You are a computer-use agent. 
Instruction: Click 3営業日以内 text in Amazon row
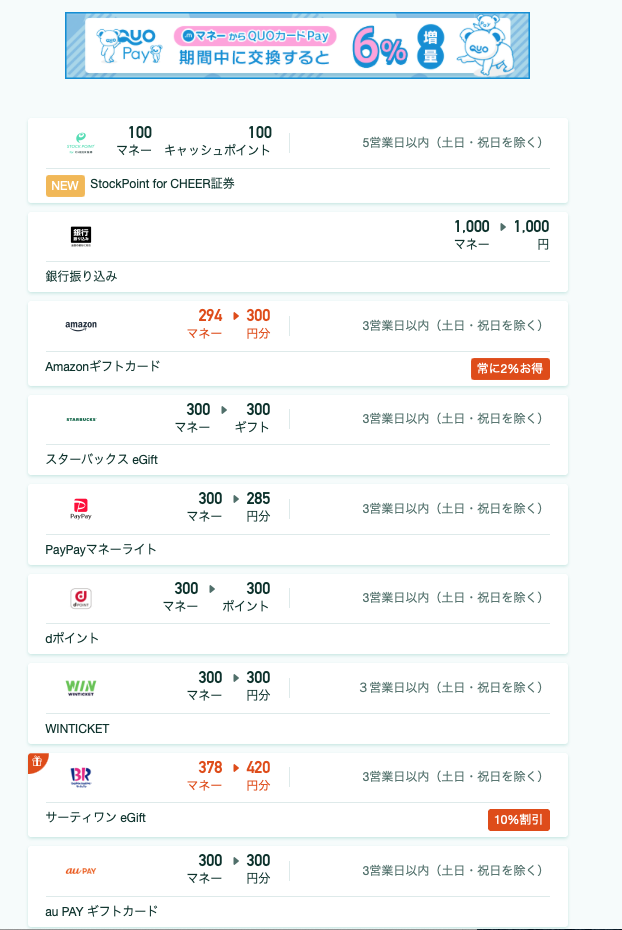click(452, 326)
